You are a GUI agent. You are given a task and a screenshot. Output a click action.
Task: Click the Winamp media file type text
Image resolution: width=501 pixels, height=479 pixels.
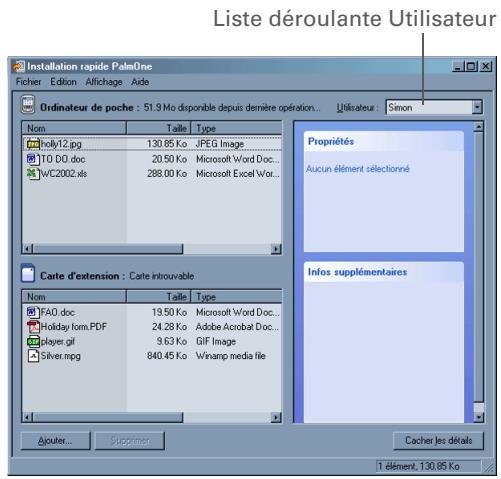231,356
